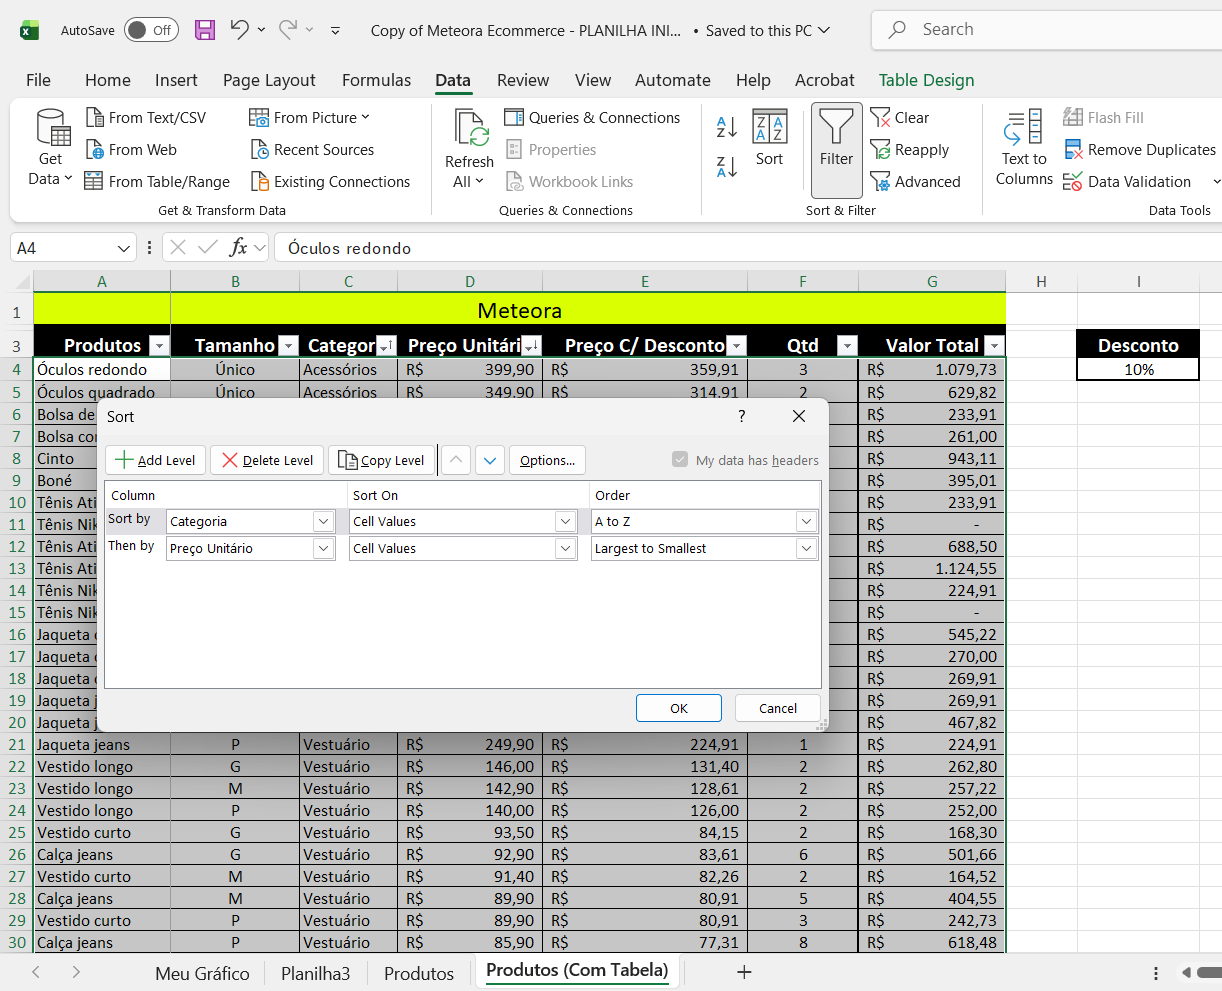Expand first level Cell Values dropdown
The width and height of the screenshot is (1222, 991).
[x=566, y=521]
